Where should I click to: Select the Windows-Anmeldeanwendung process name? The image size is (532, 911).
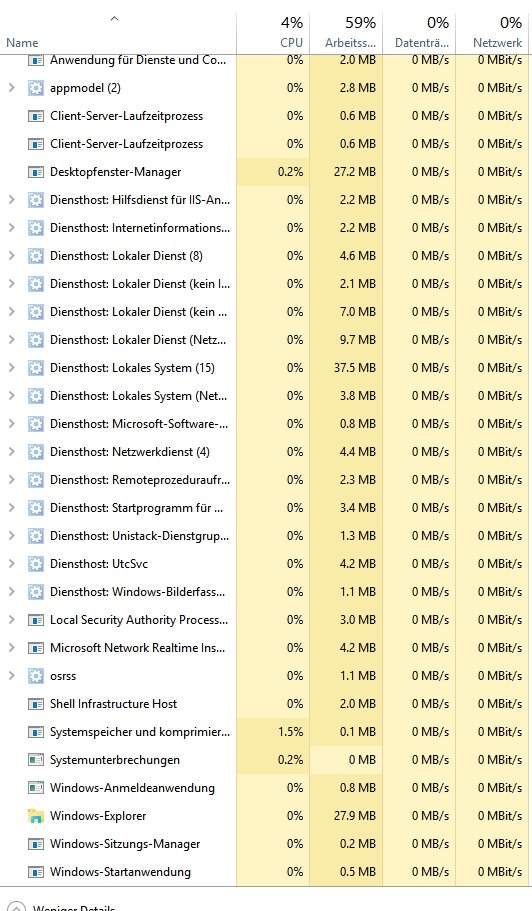(132, 788)
